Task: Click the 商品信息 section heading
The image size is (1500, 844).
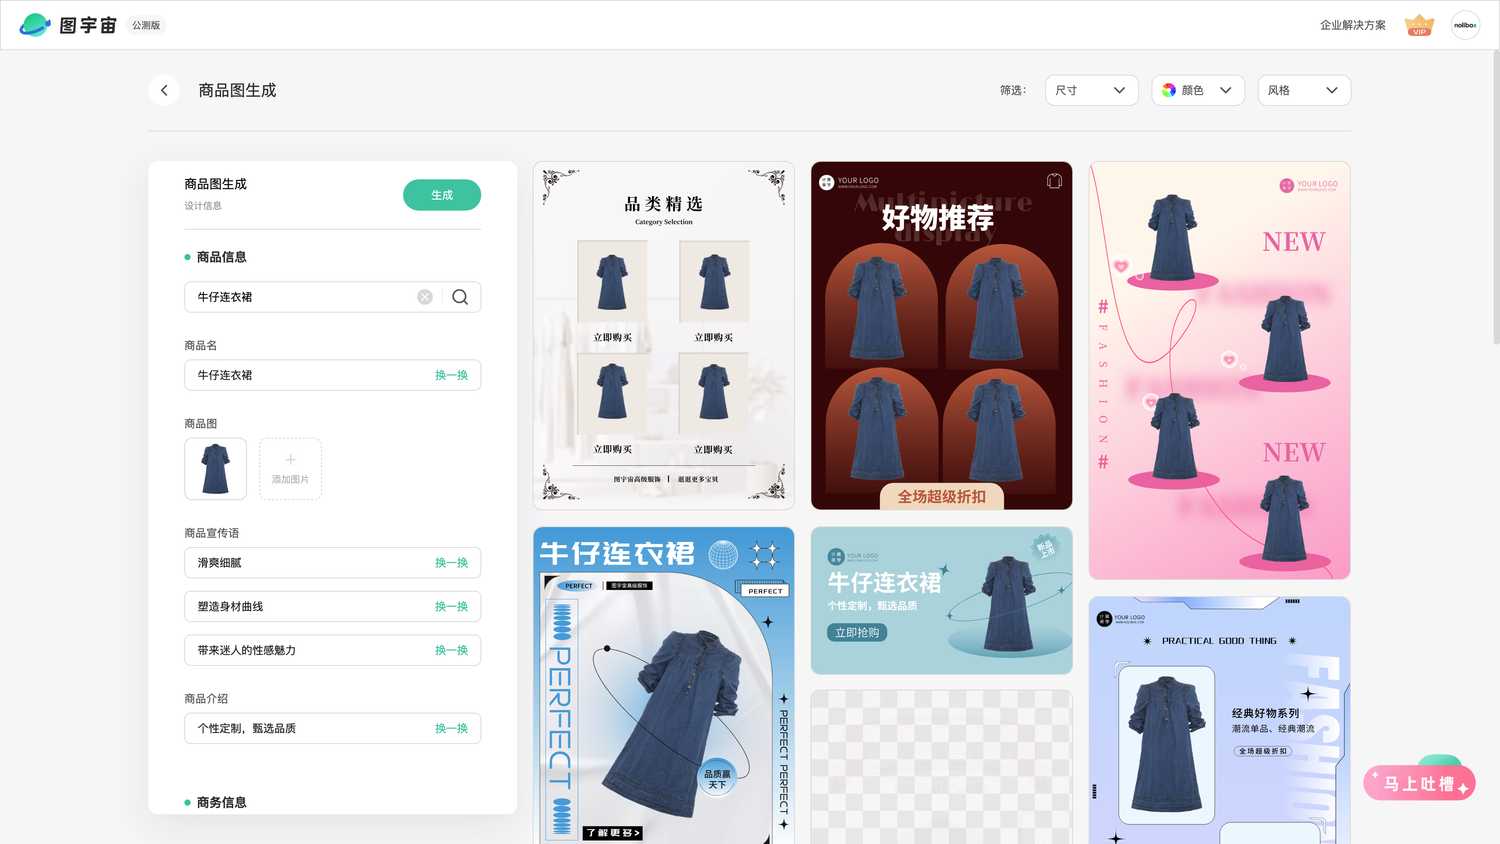Action: click(221, 257)
